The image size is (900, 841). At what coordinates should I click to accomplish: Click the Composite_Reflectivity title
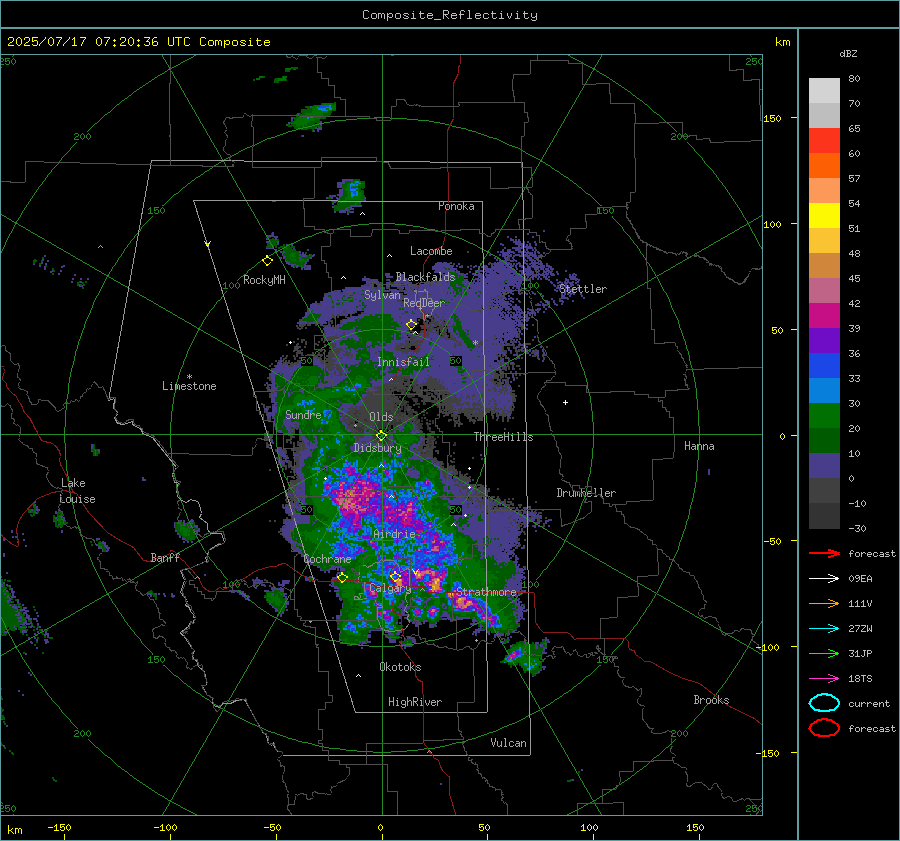pos(449,15)
